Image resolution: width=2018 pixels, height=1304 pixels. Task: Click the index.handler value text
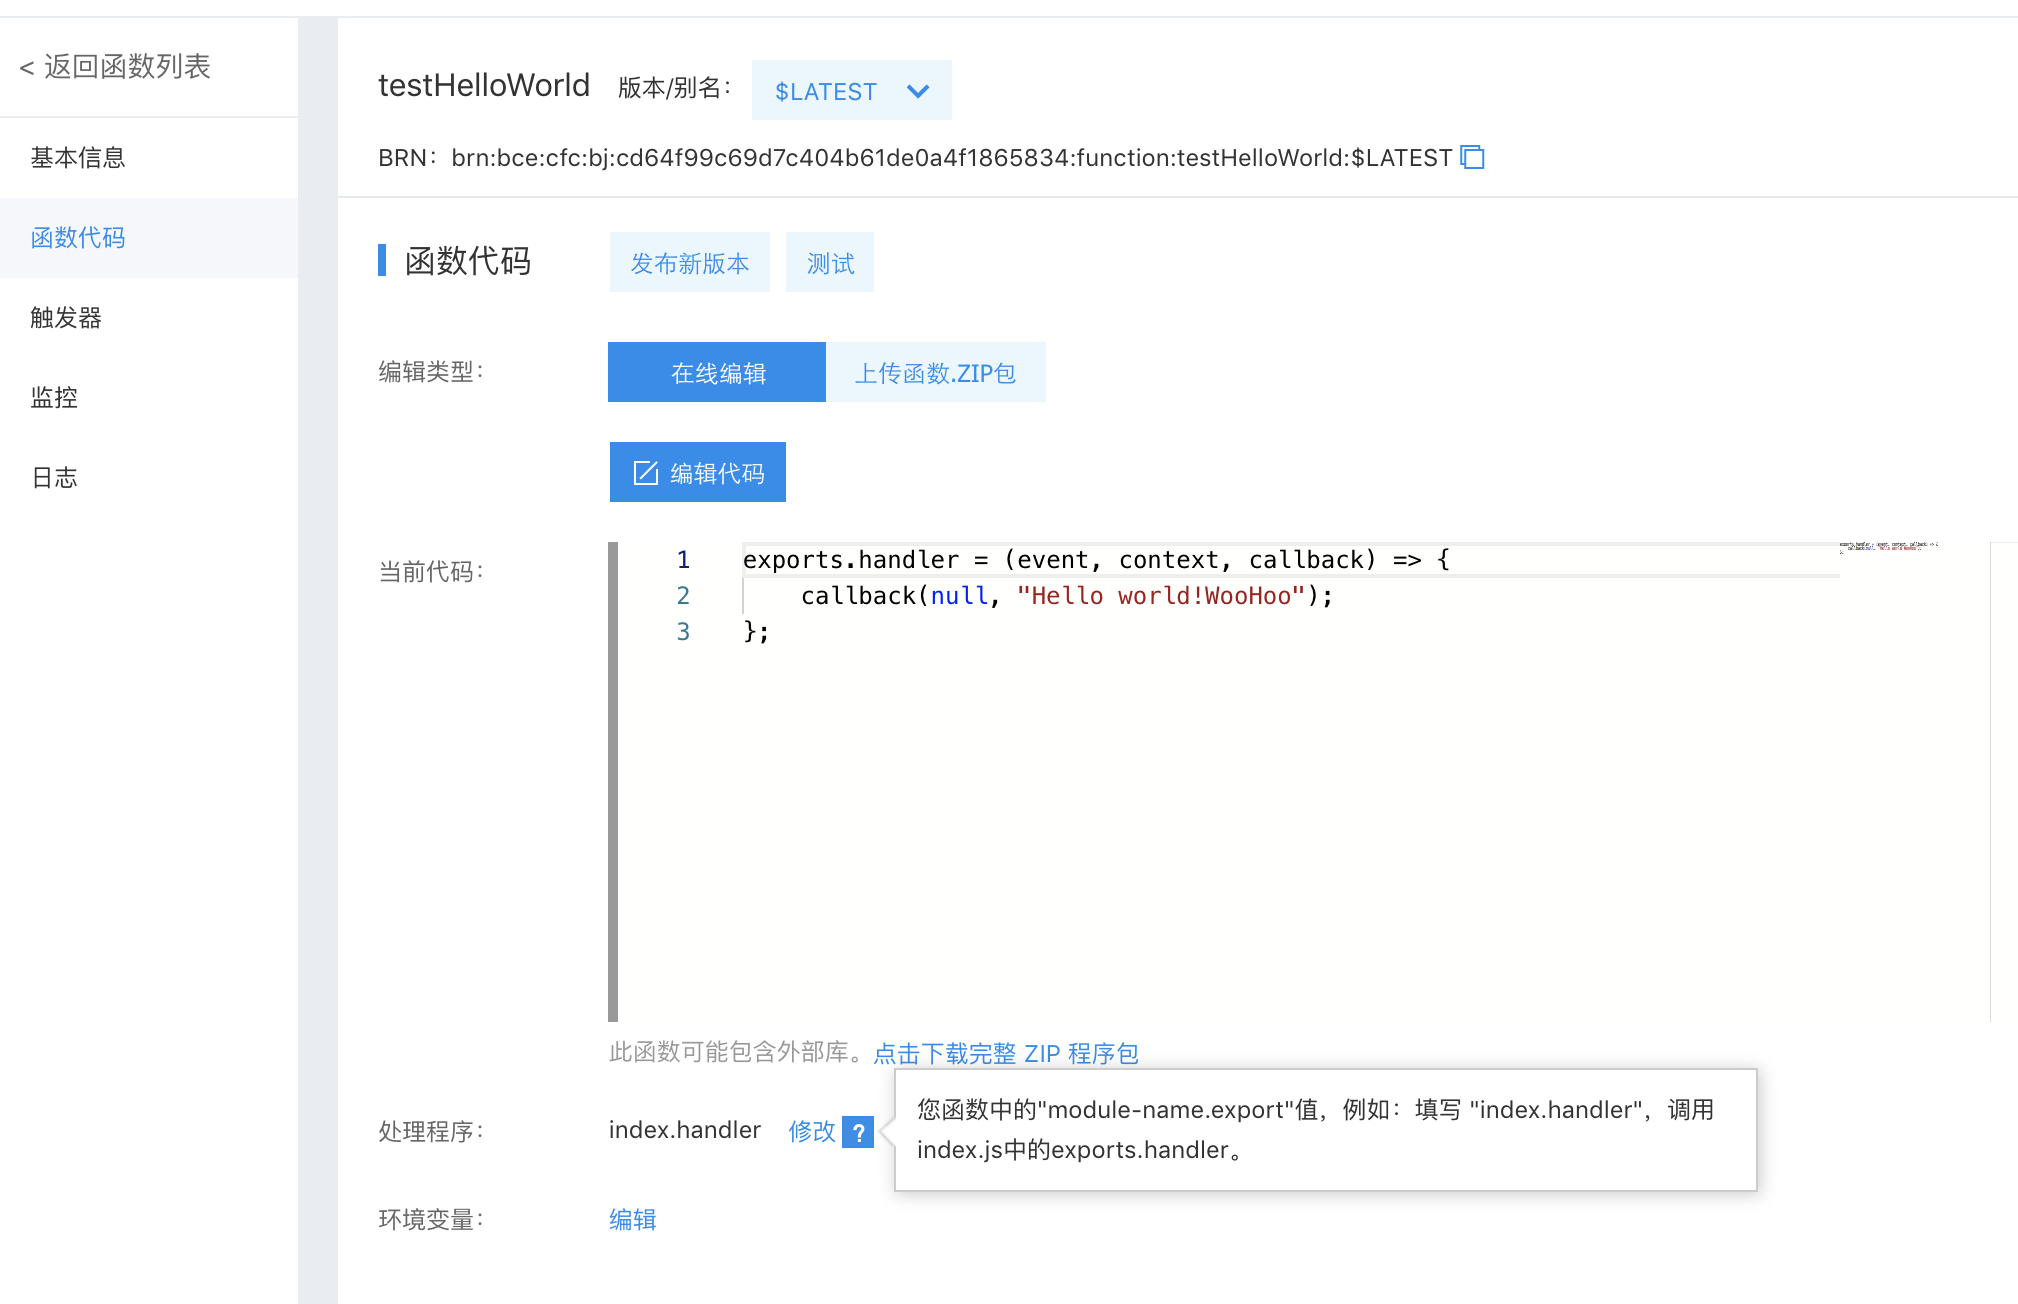pyautogui.click(x=685, y=1130)
